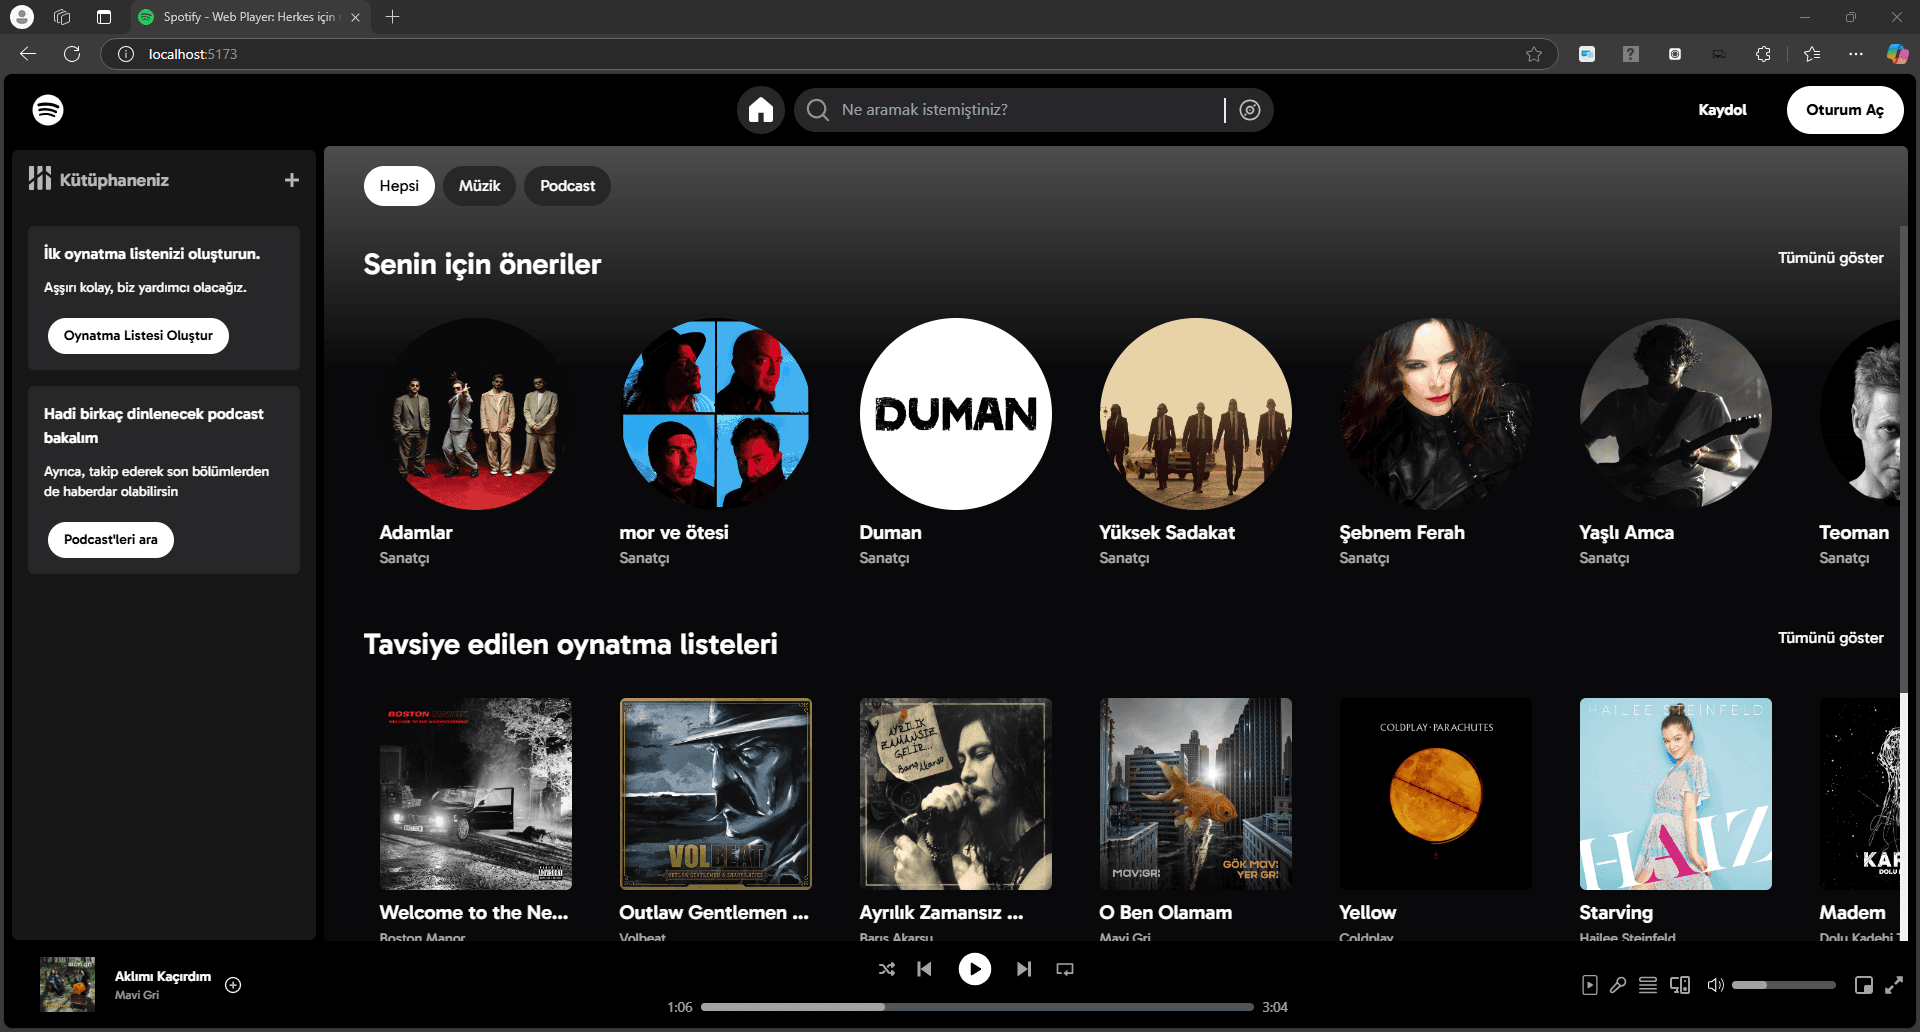The width and height of the screenshot is (1920, 1032).
Task: Bookmark page with star icon
Action: pyautogui.click(x=1534, y=54)
